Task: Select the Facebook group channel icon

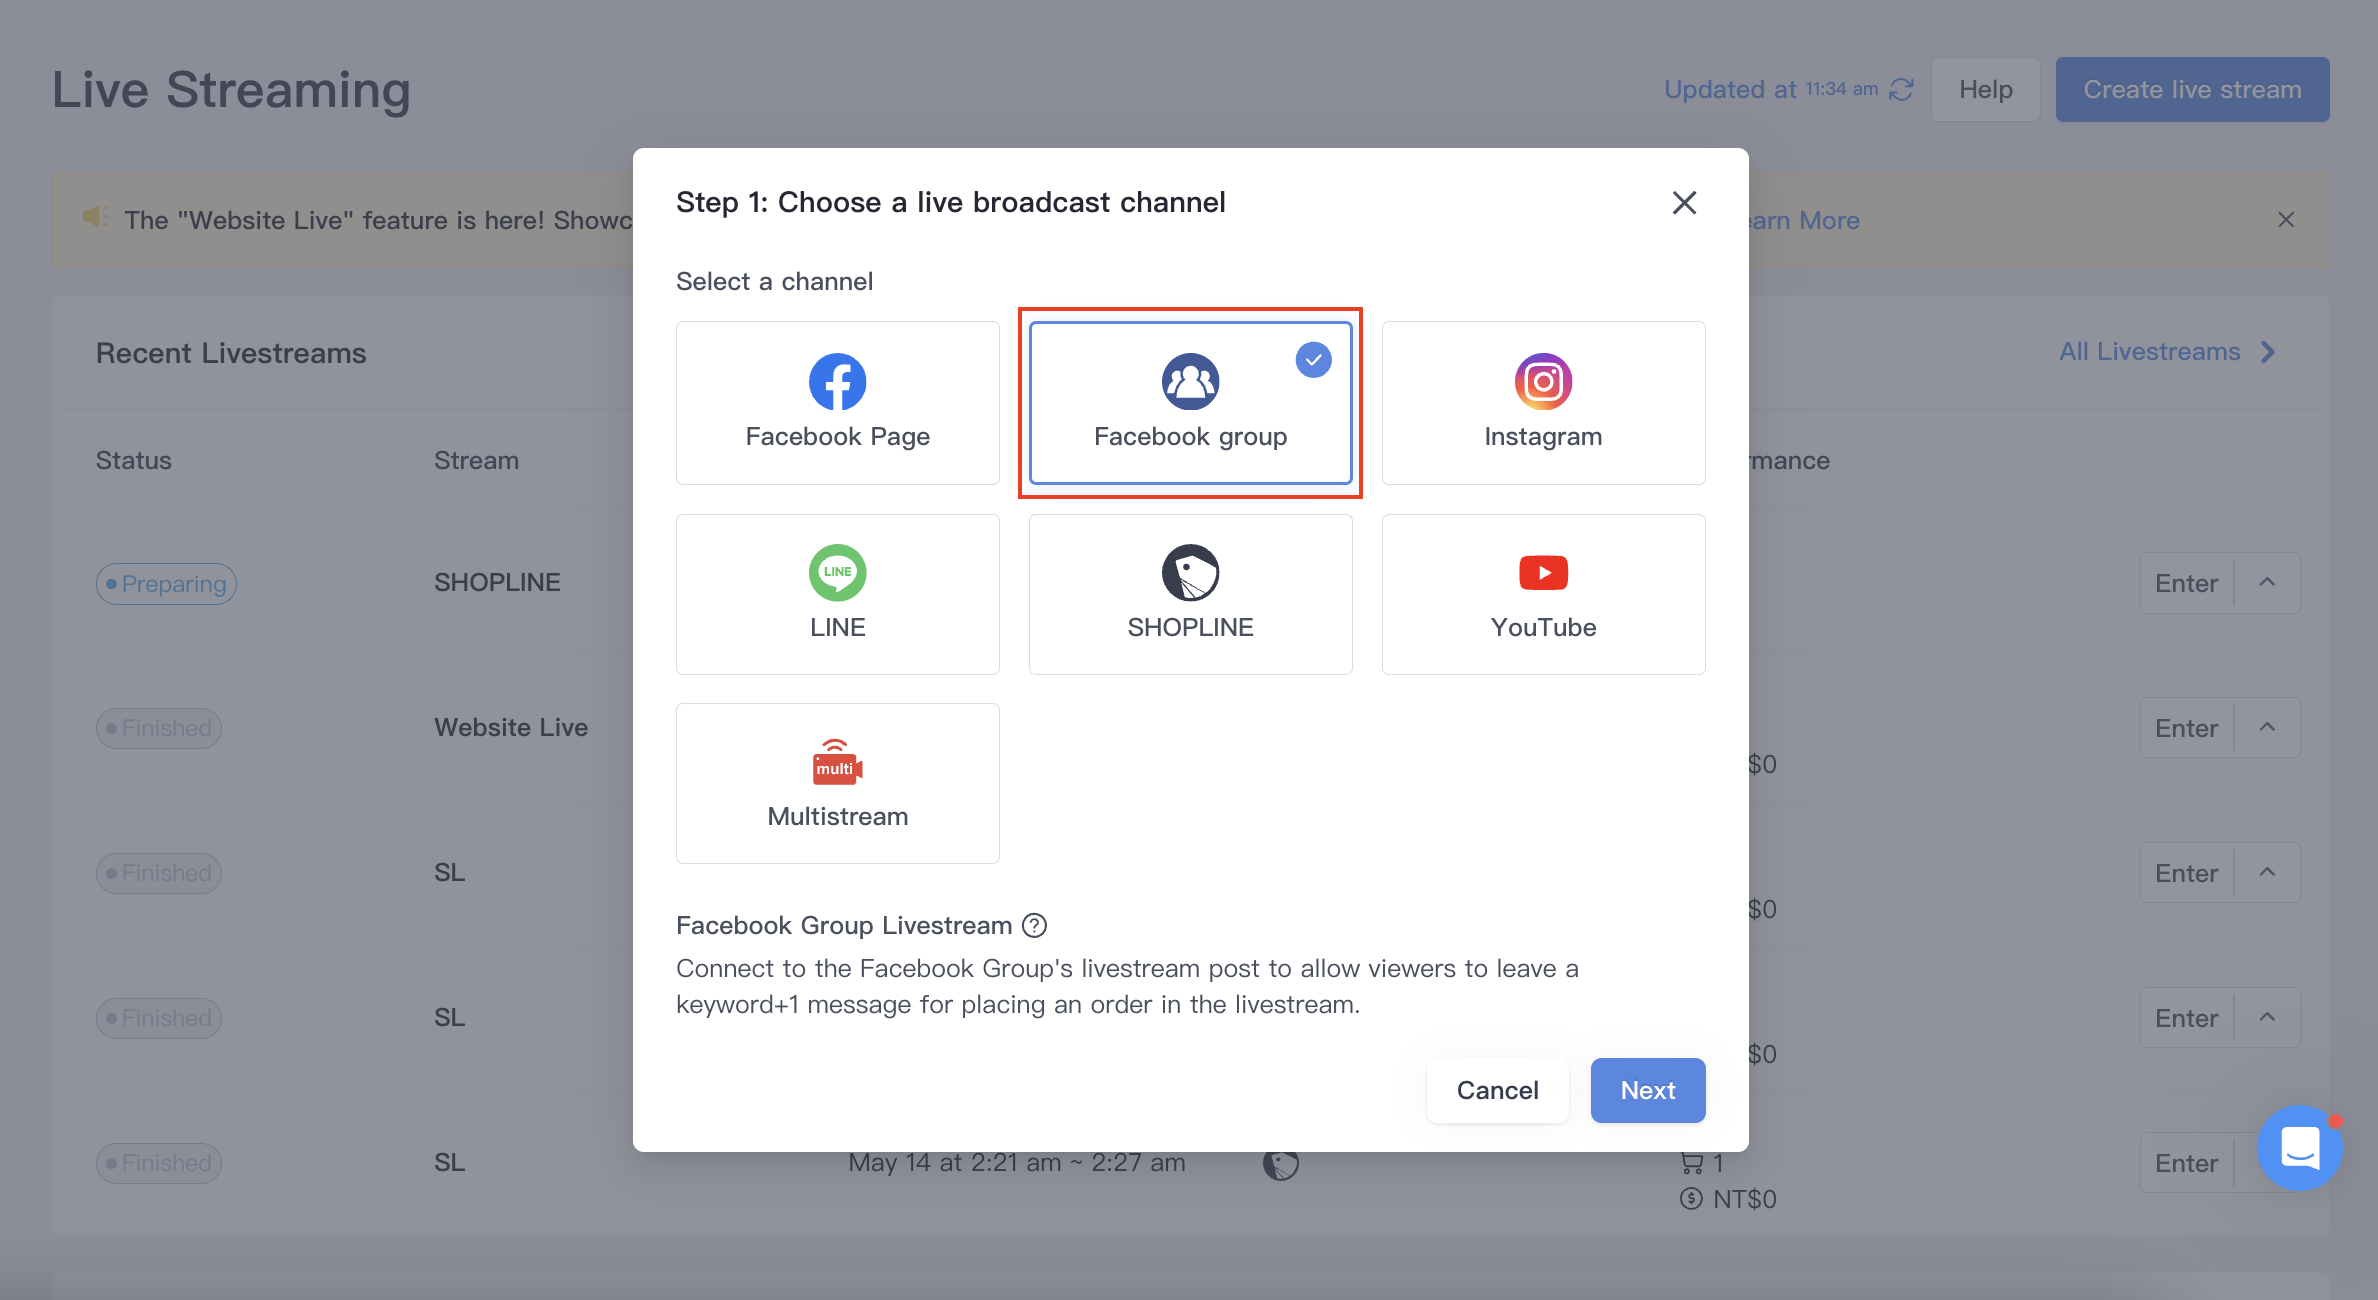Action: coord(1190,382)
